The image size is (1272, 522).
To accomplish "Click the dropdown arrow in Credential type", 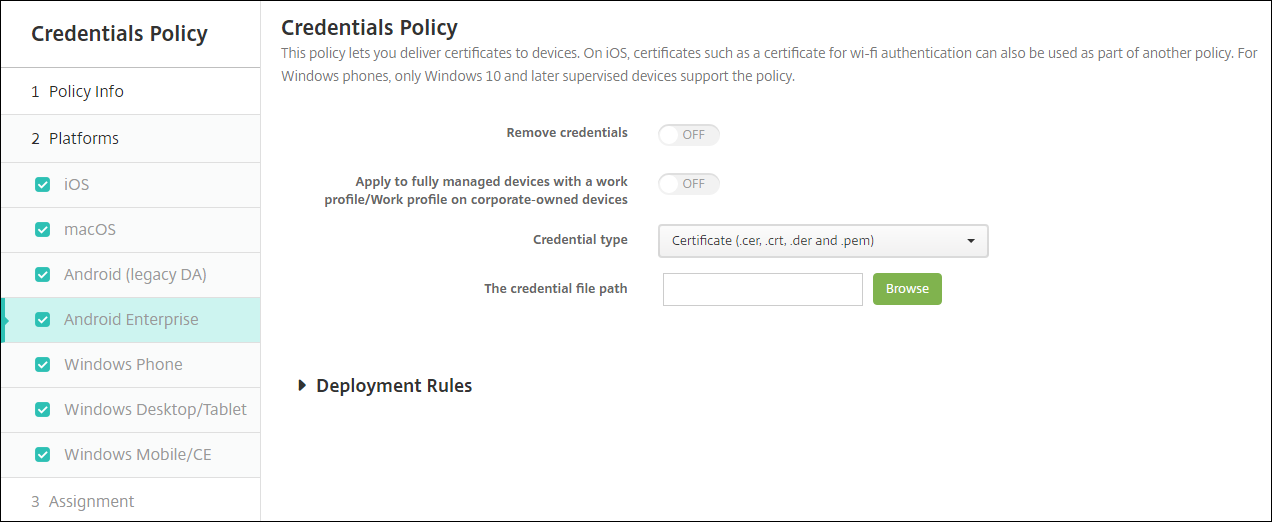I will (971, 241).
